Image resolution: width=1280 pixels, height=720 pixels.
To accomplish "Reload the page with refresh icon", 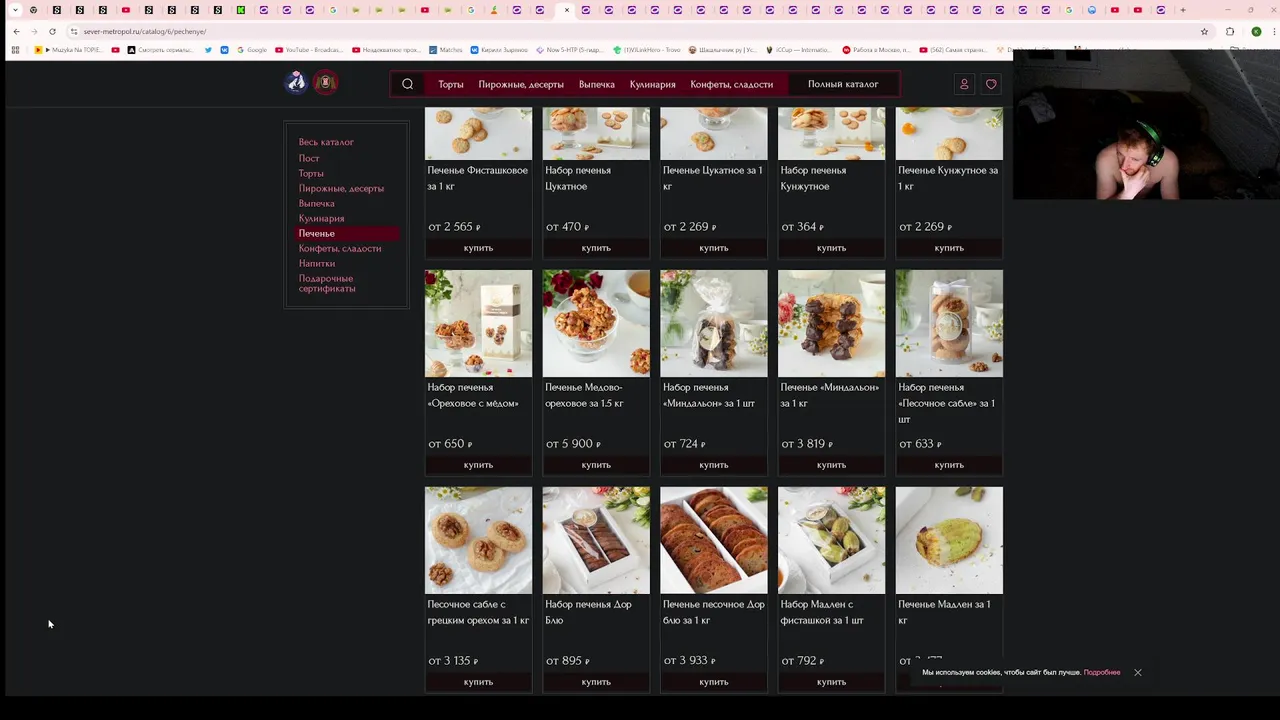I will 52,31.
